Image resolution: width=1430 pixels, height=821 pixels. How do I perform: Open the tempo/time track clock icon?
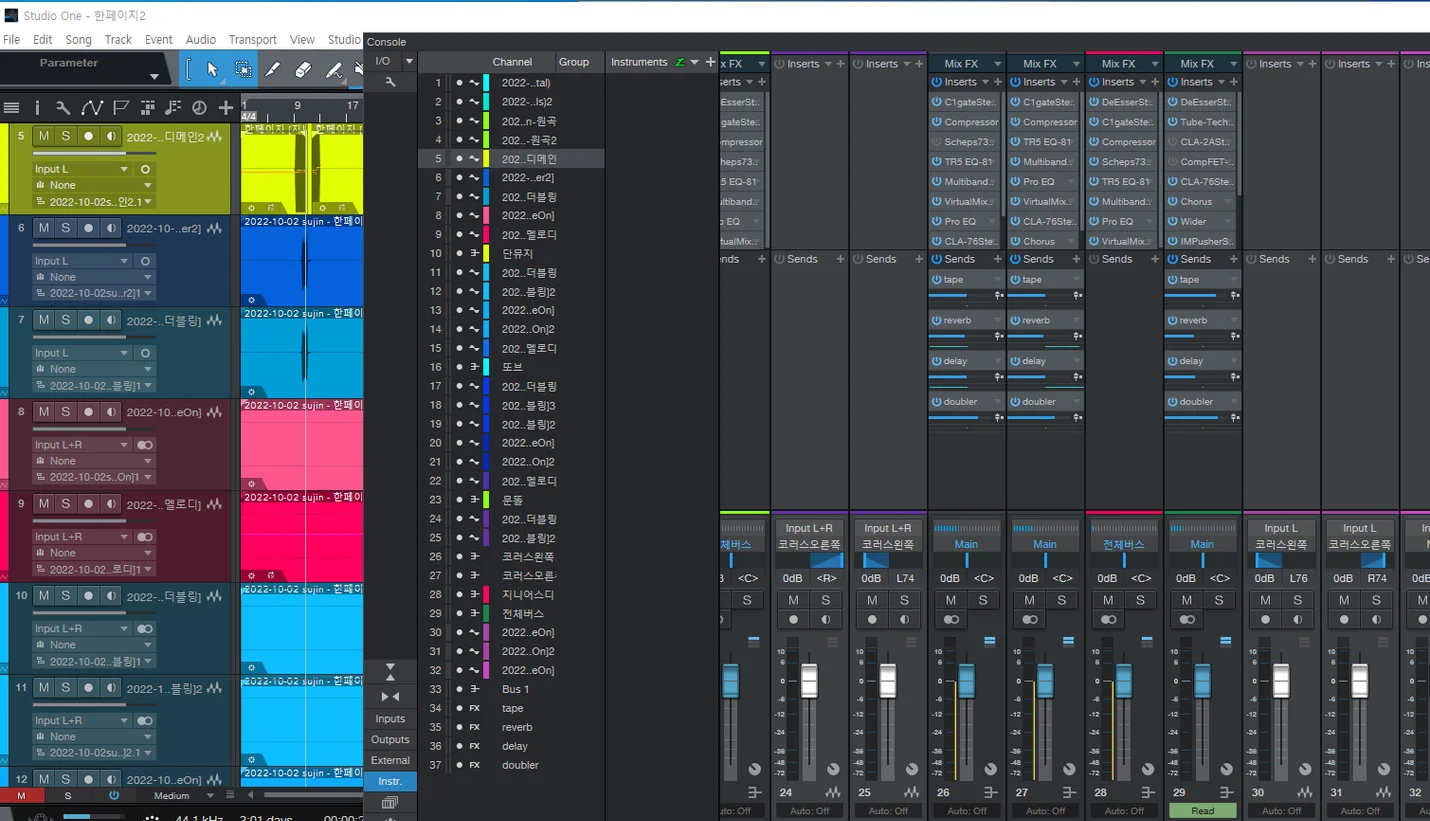pos(199,108)
